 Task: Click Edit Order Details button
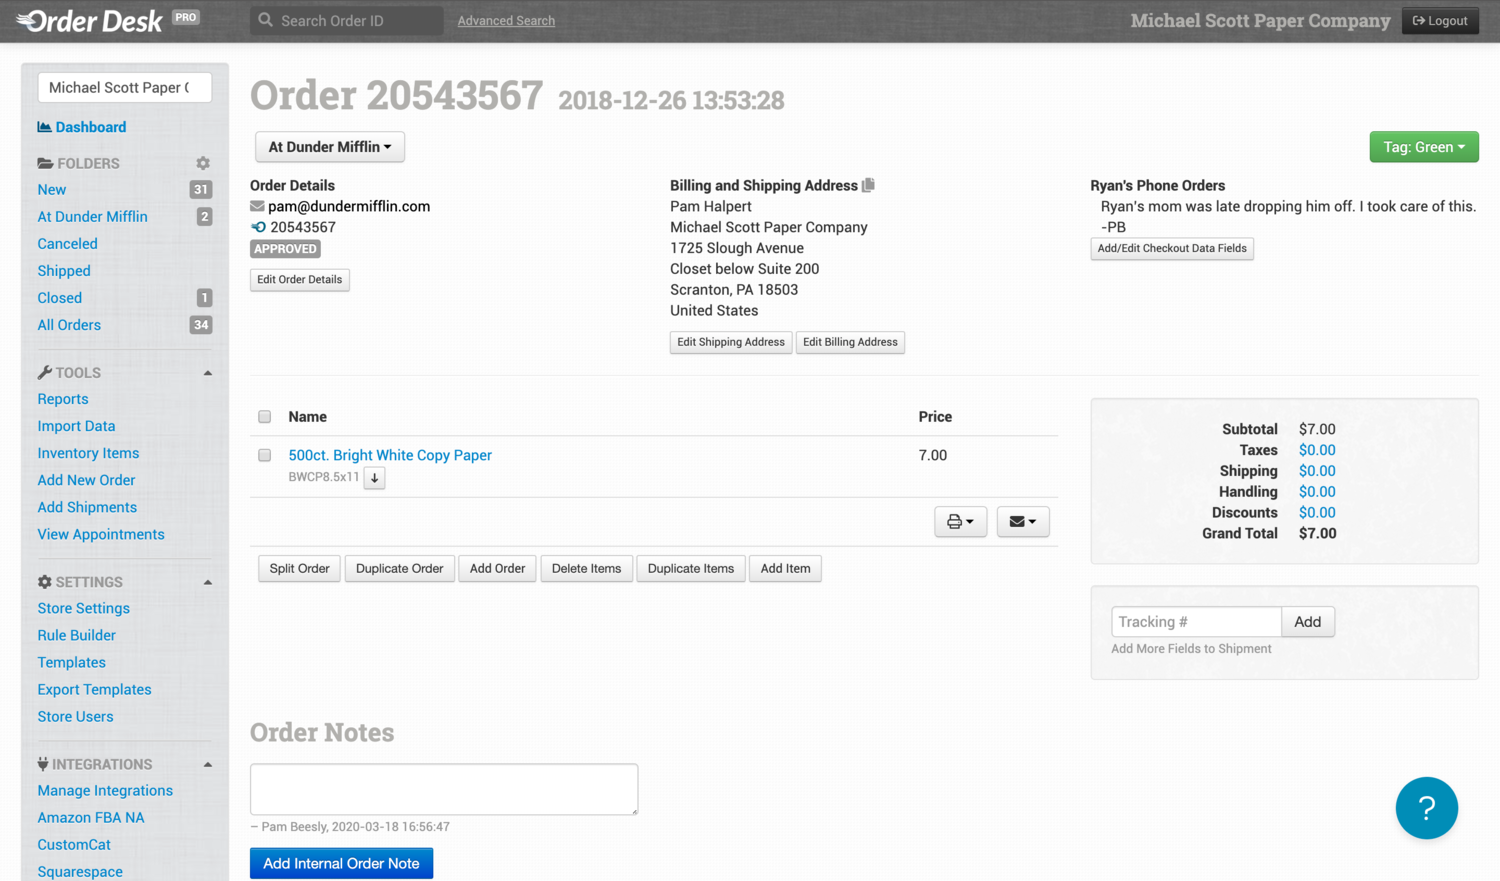click(300, 280)
